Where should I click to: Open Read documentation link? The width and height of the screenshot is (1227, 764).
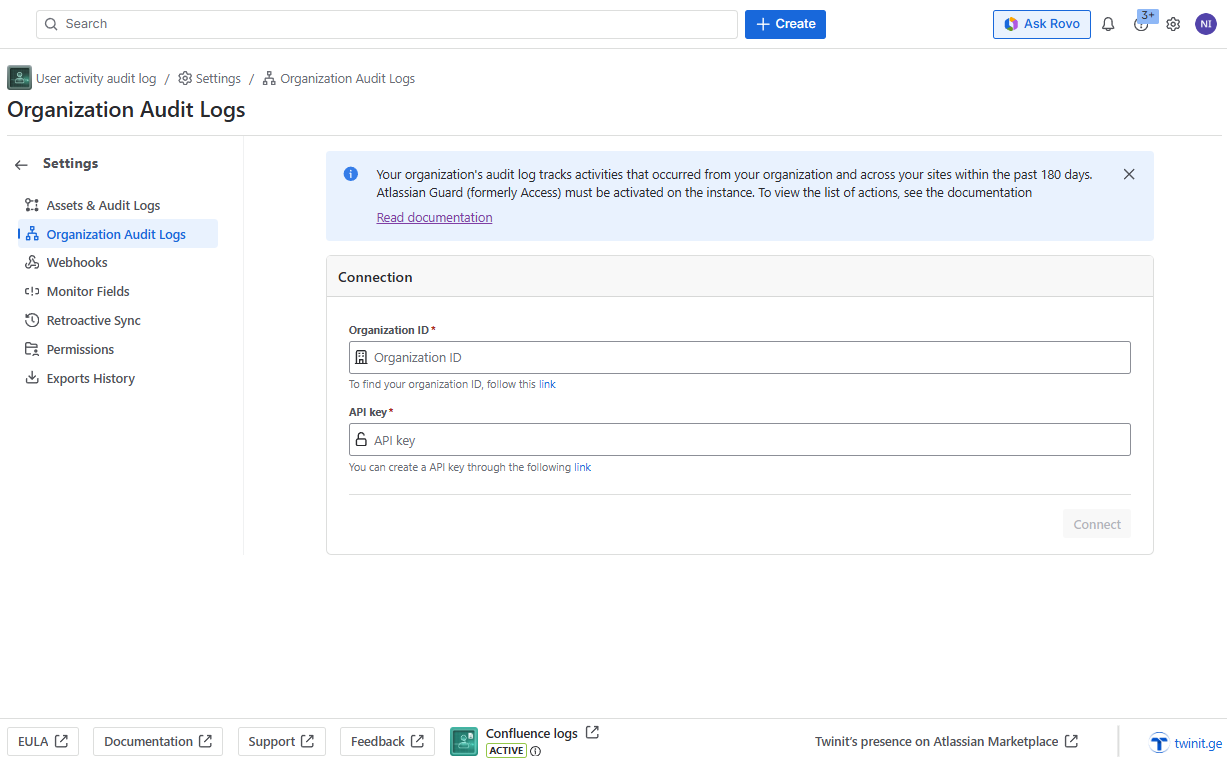pyautogui.click(x=434, y=217)
